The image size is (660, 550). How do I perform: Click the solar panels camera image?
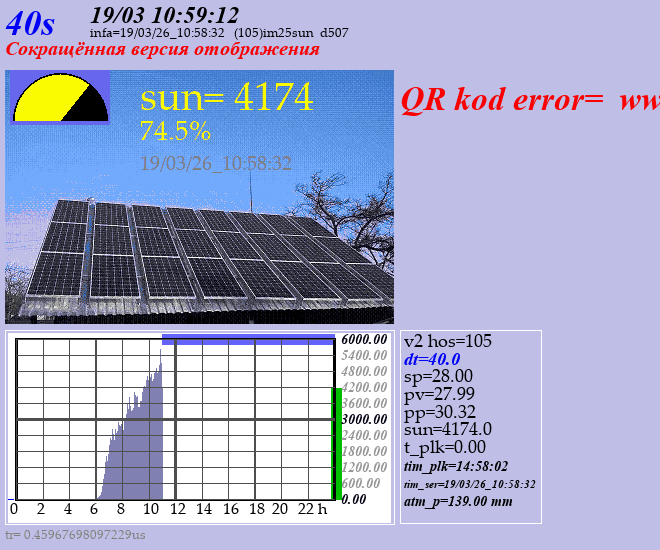click(200, 250)
